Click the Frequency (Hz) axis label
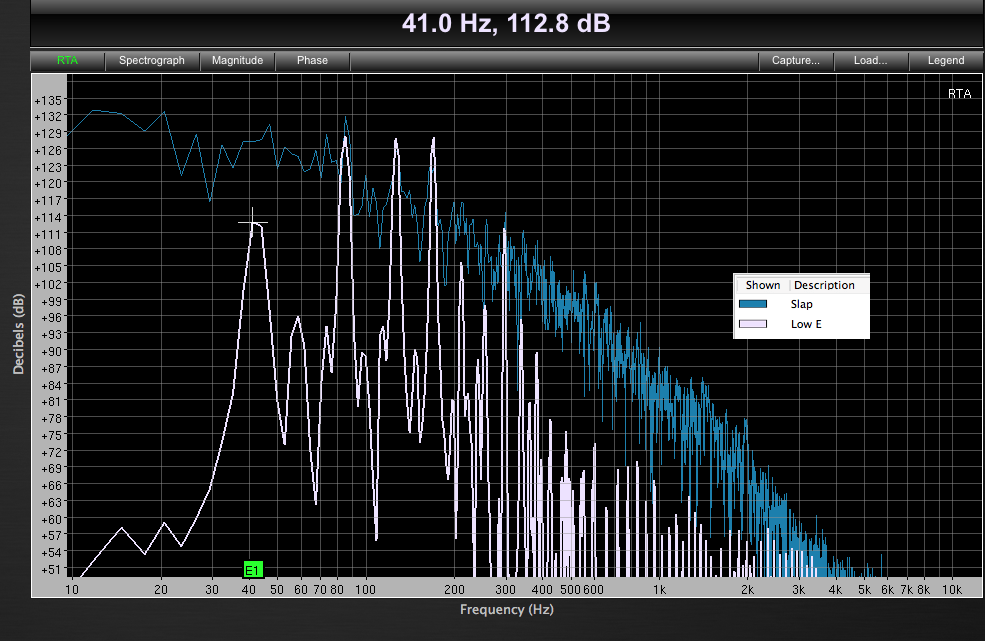This screenshot has width=985, height=641. click(506, 610)
